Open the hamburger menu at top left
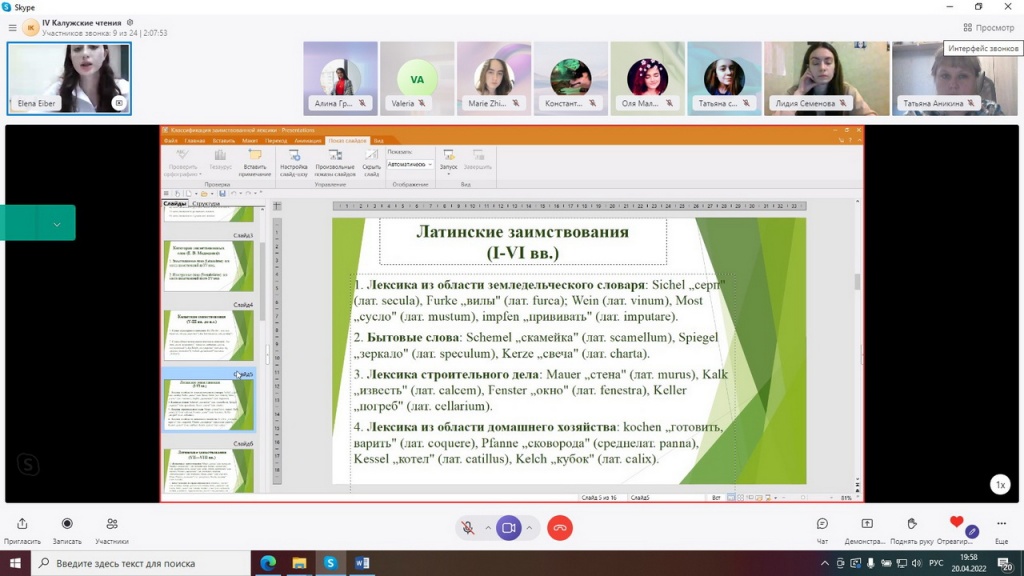 pyautogui.click(x=12, y=28)
